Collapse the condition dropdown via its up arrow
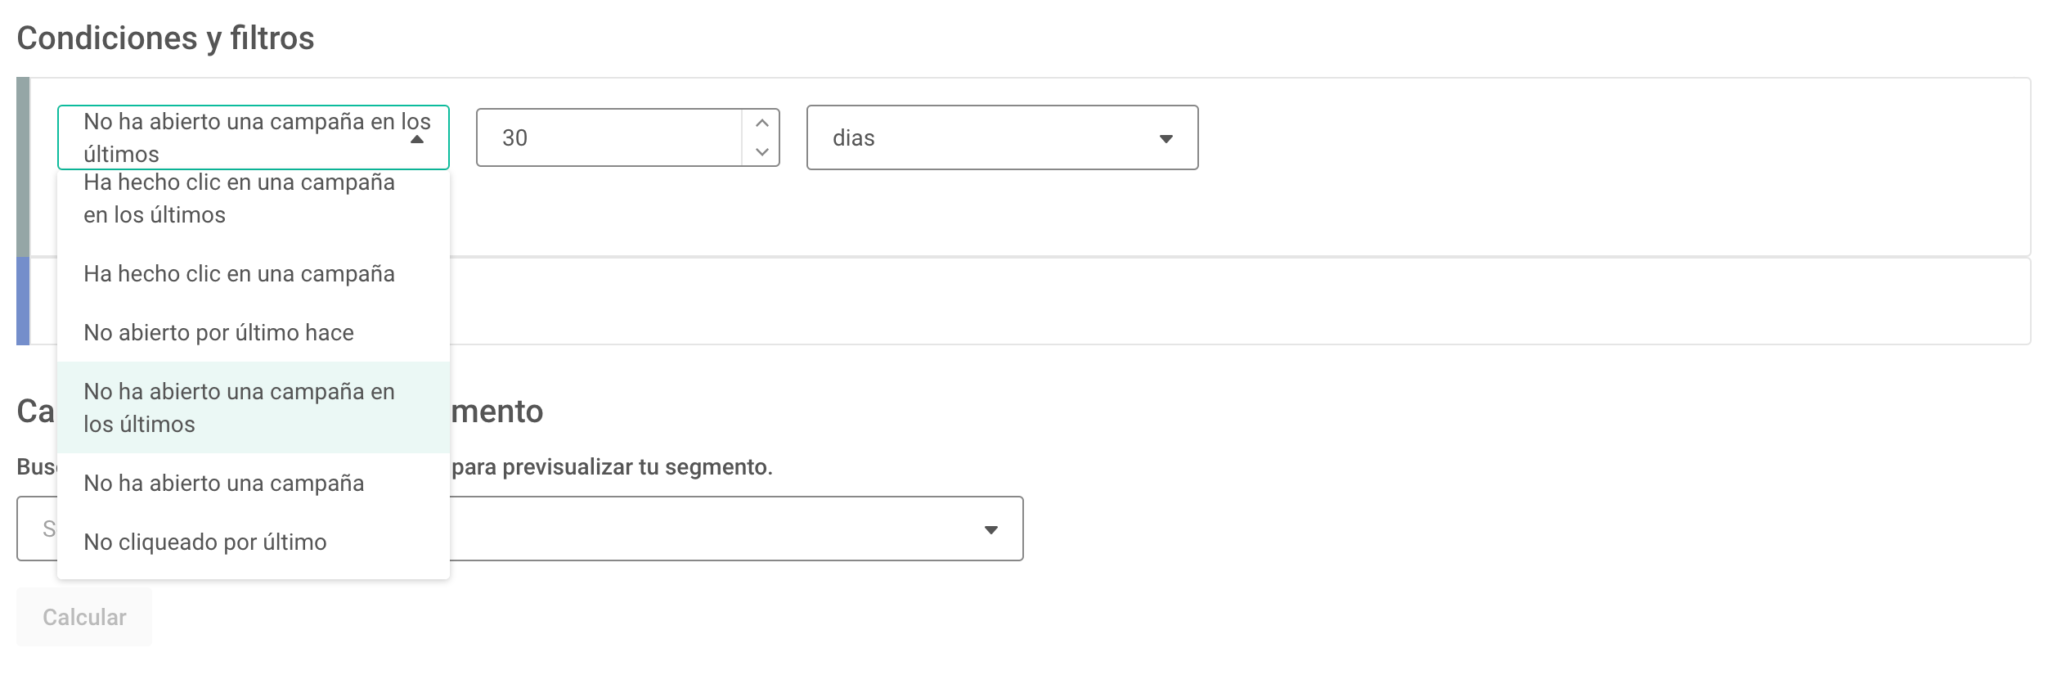2048x684 pixels. pyautogui.click(x=417, y=140)
